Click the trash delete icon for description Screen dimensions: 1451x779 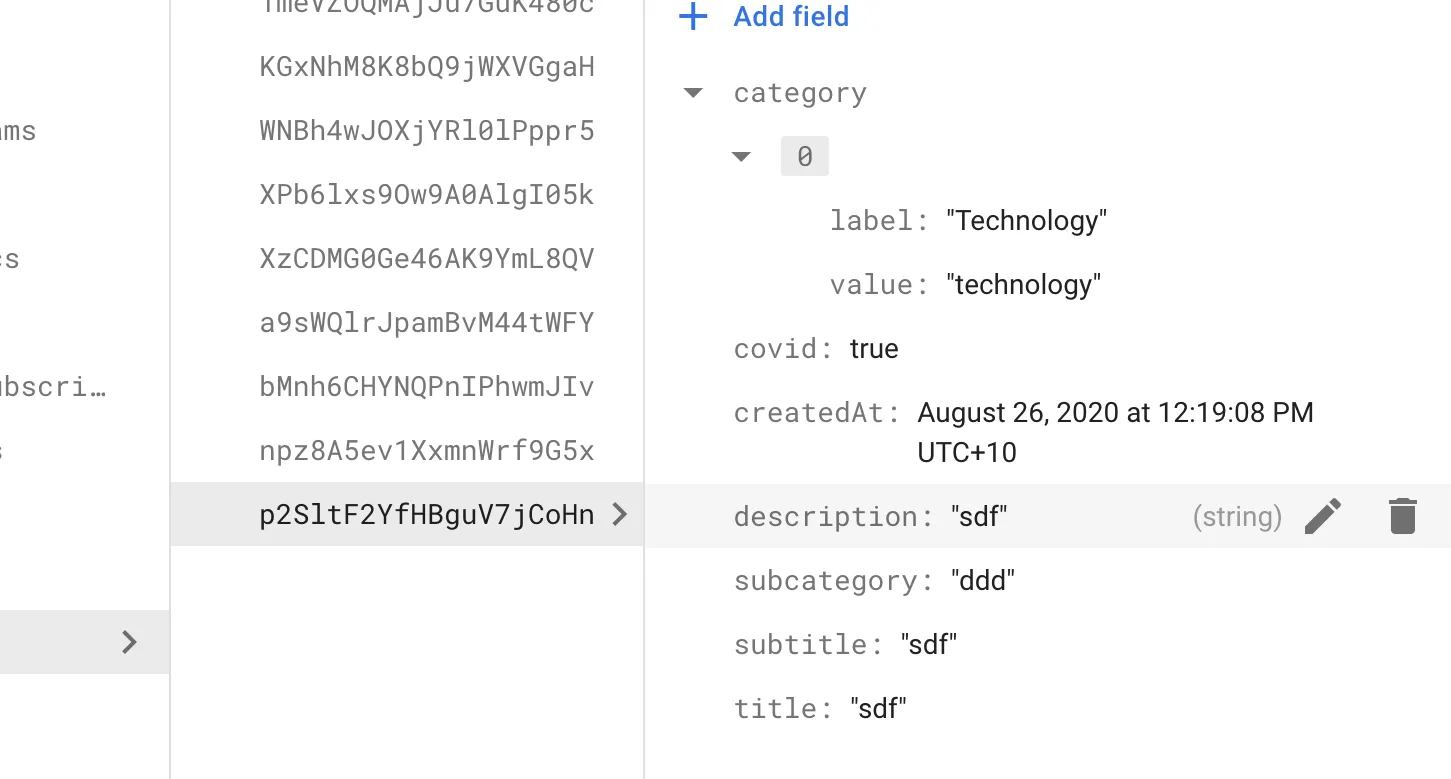click(x=1402, y=516)
